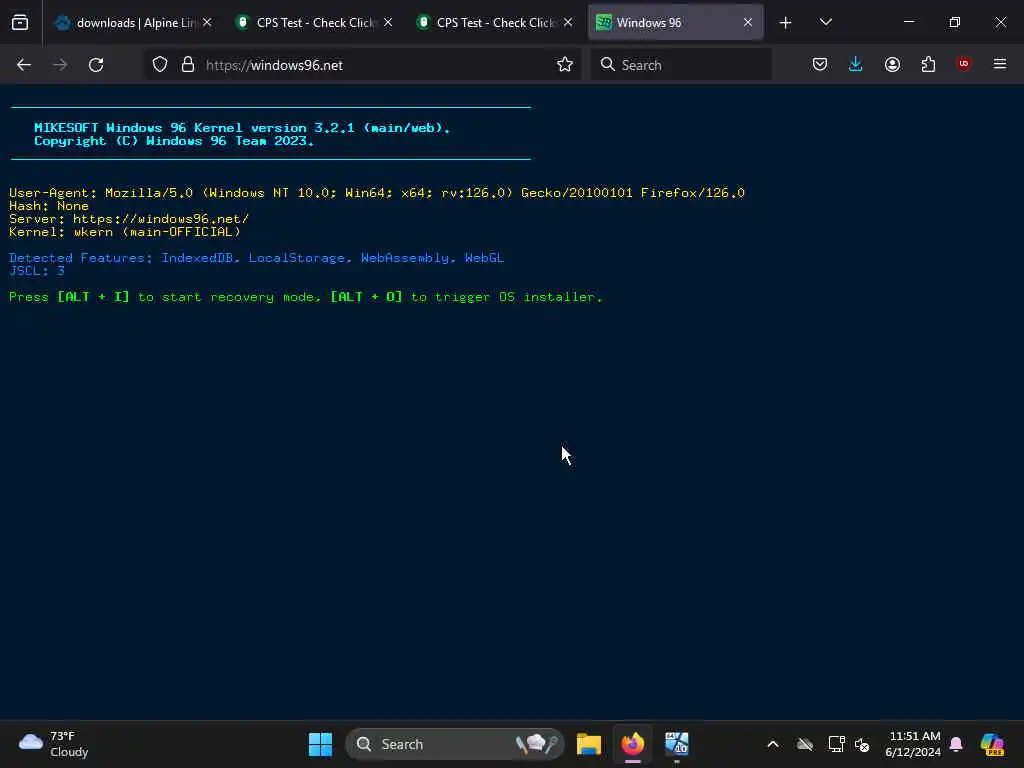Open Firefox hamburger application menu

pyautogui.click(x=1000, y=65)
